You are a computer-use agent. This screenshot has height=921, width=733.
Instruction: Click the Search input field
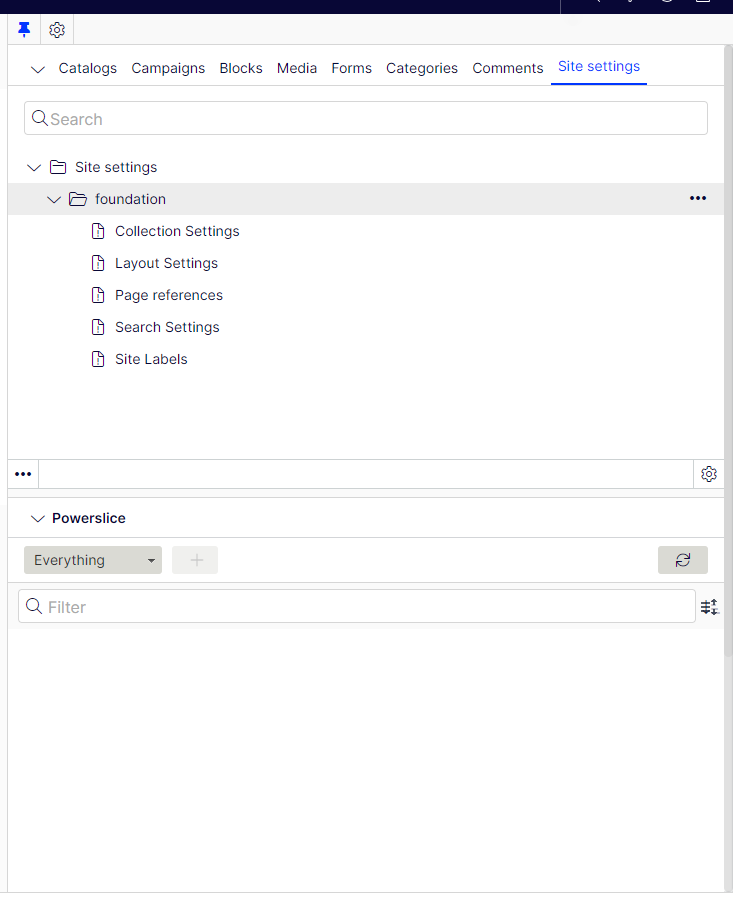[x=366, y=119]
